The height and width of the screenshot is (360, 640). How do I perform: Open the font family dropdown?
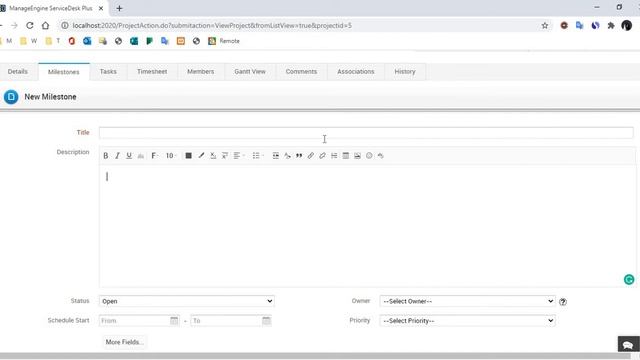(154, 156)
